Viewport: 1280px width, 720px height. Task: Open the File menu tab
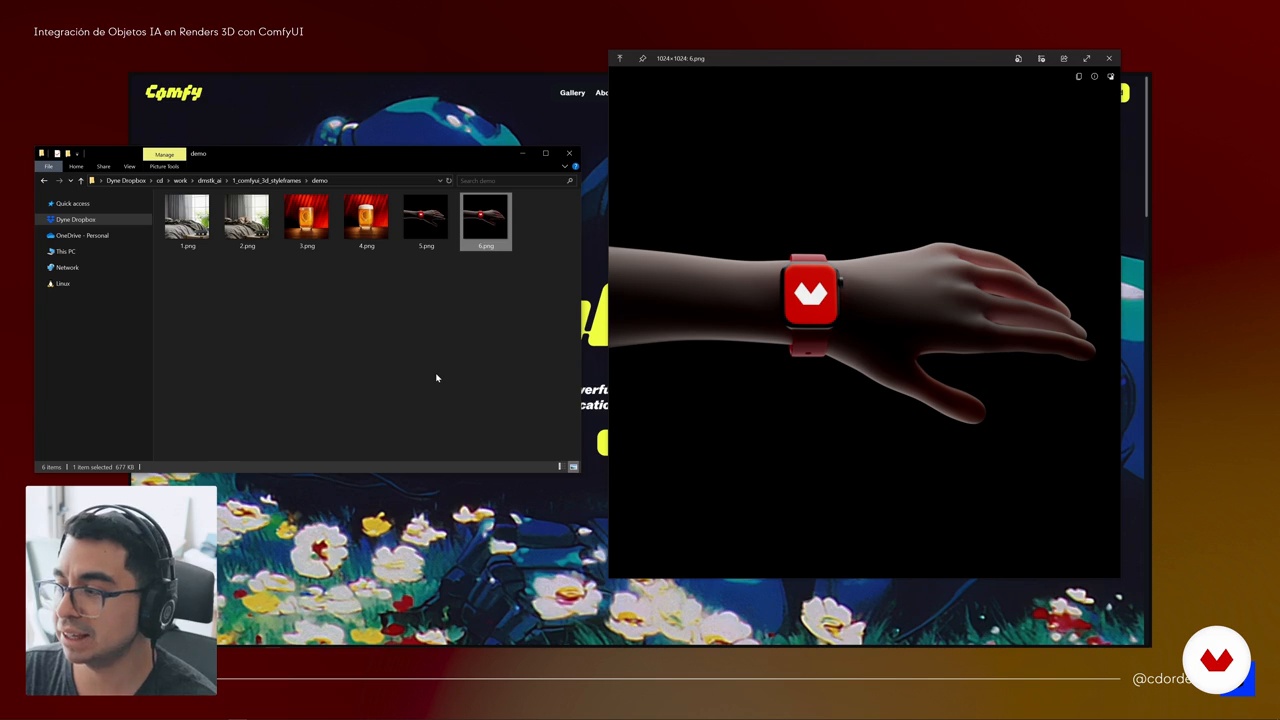pos(48,166)
